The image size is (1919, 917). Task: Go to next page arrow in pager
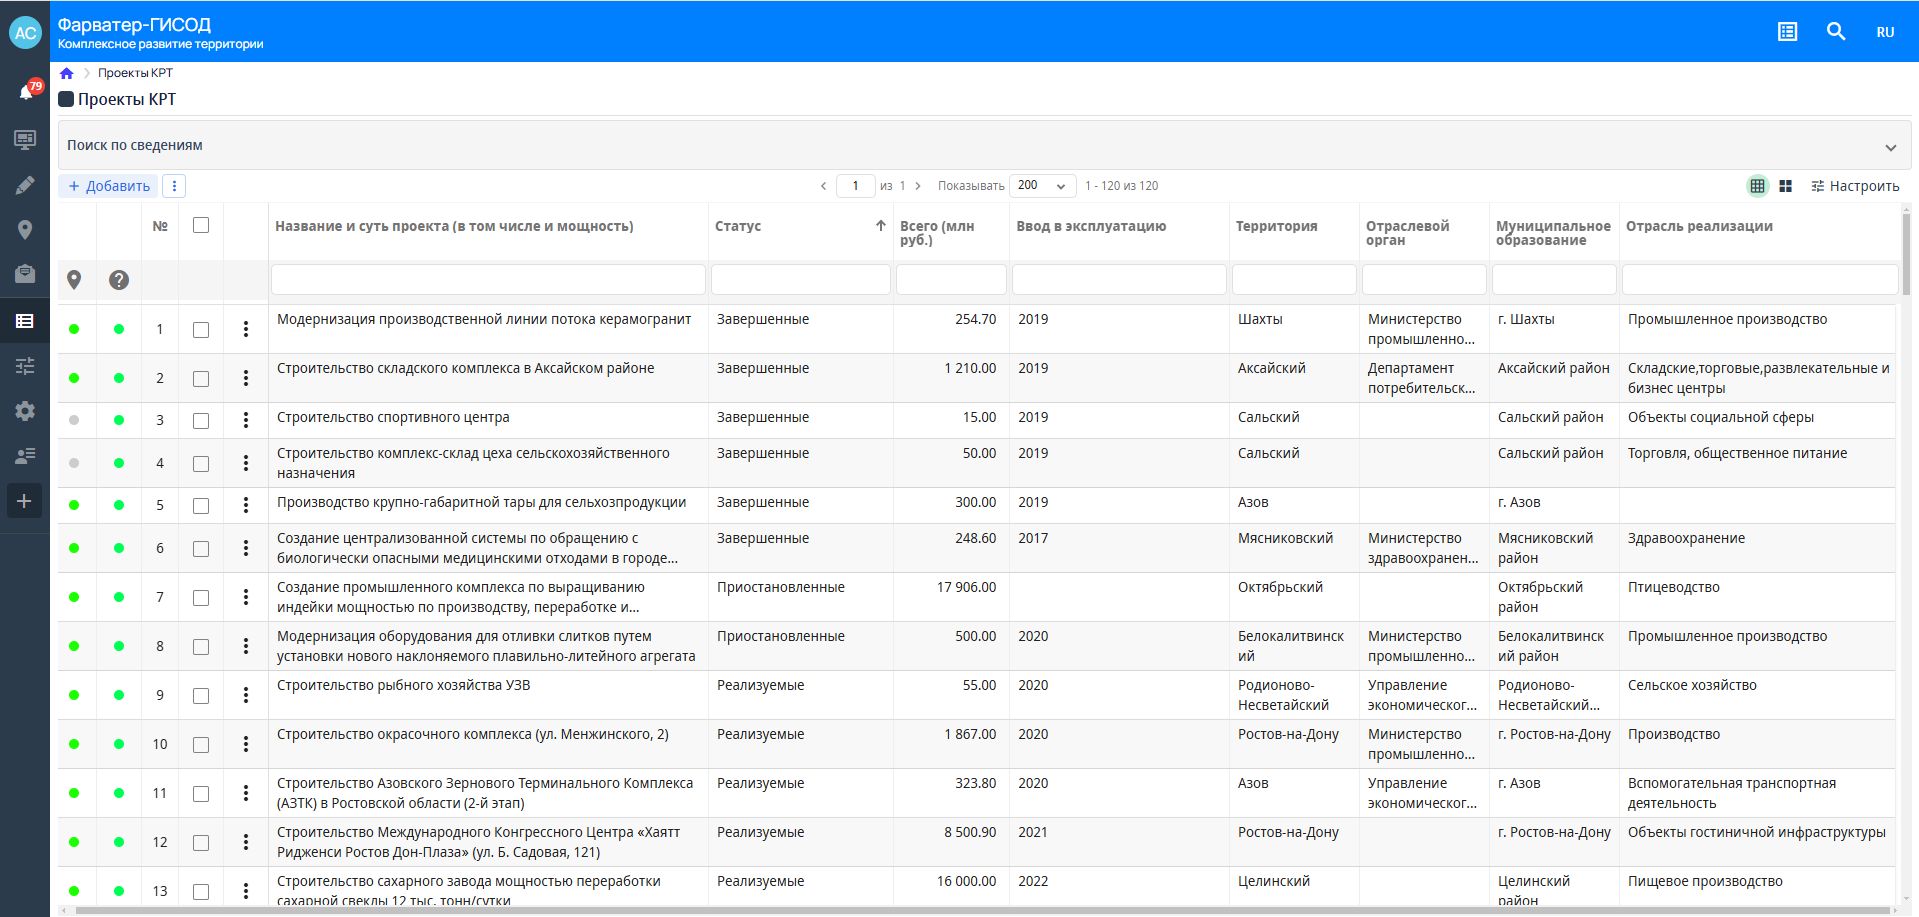[918, 186]
